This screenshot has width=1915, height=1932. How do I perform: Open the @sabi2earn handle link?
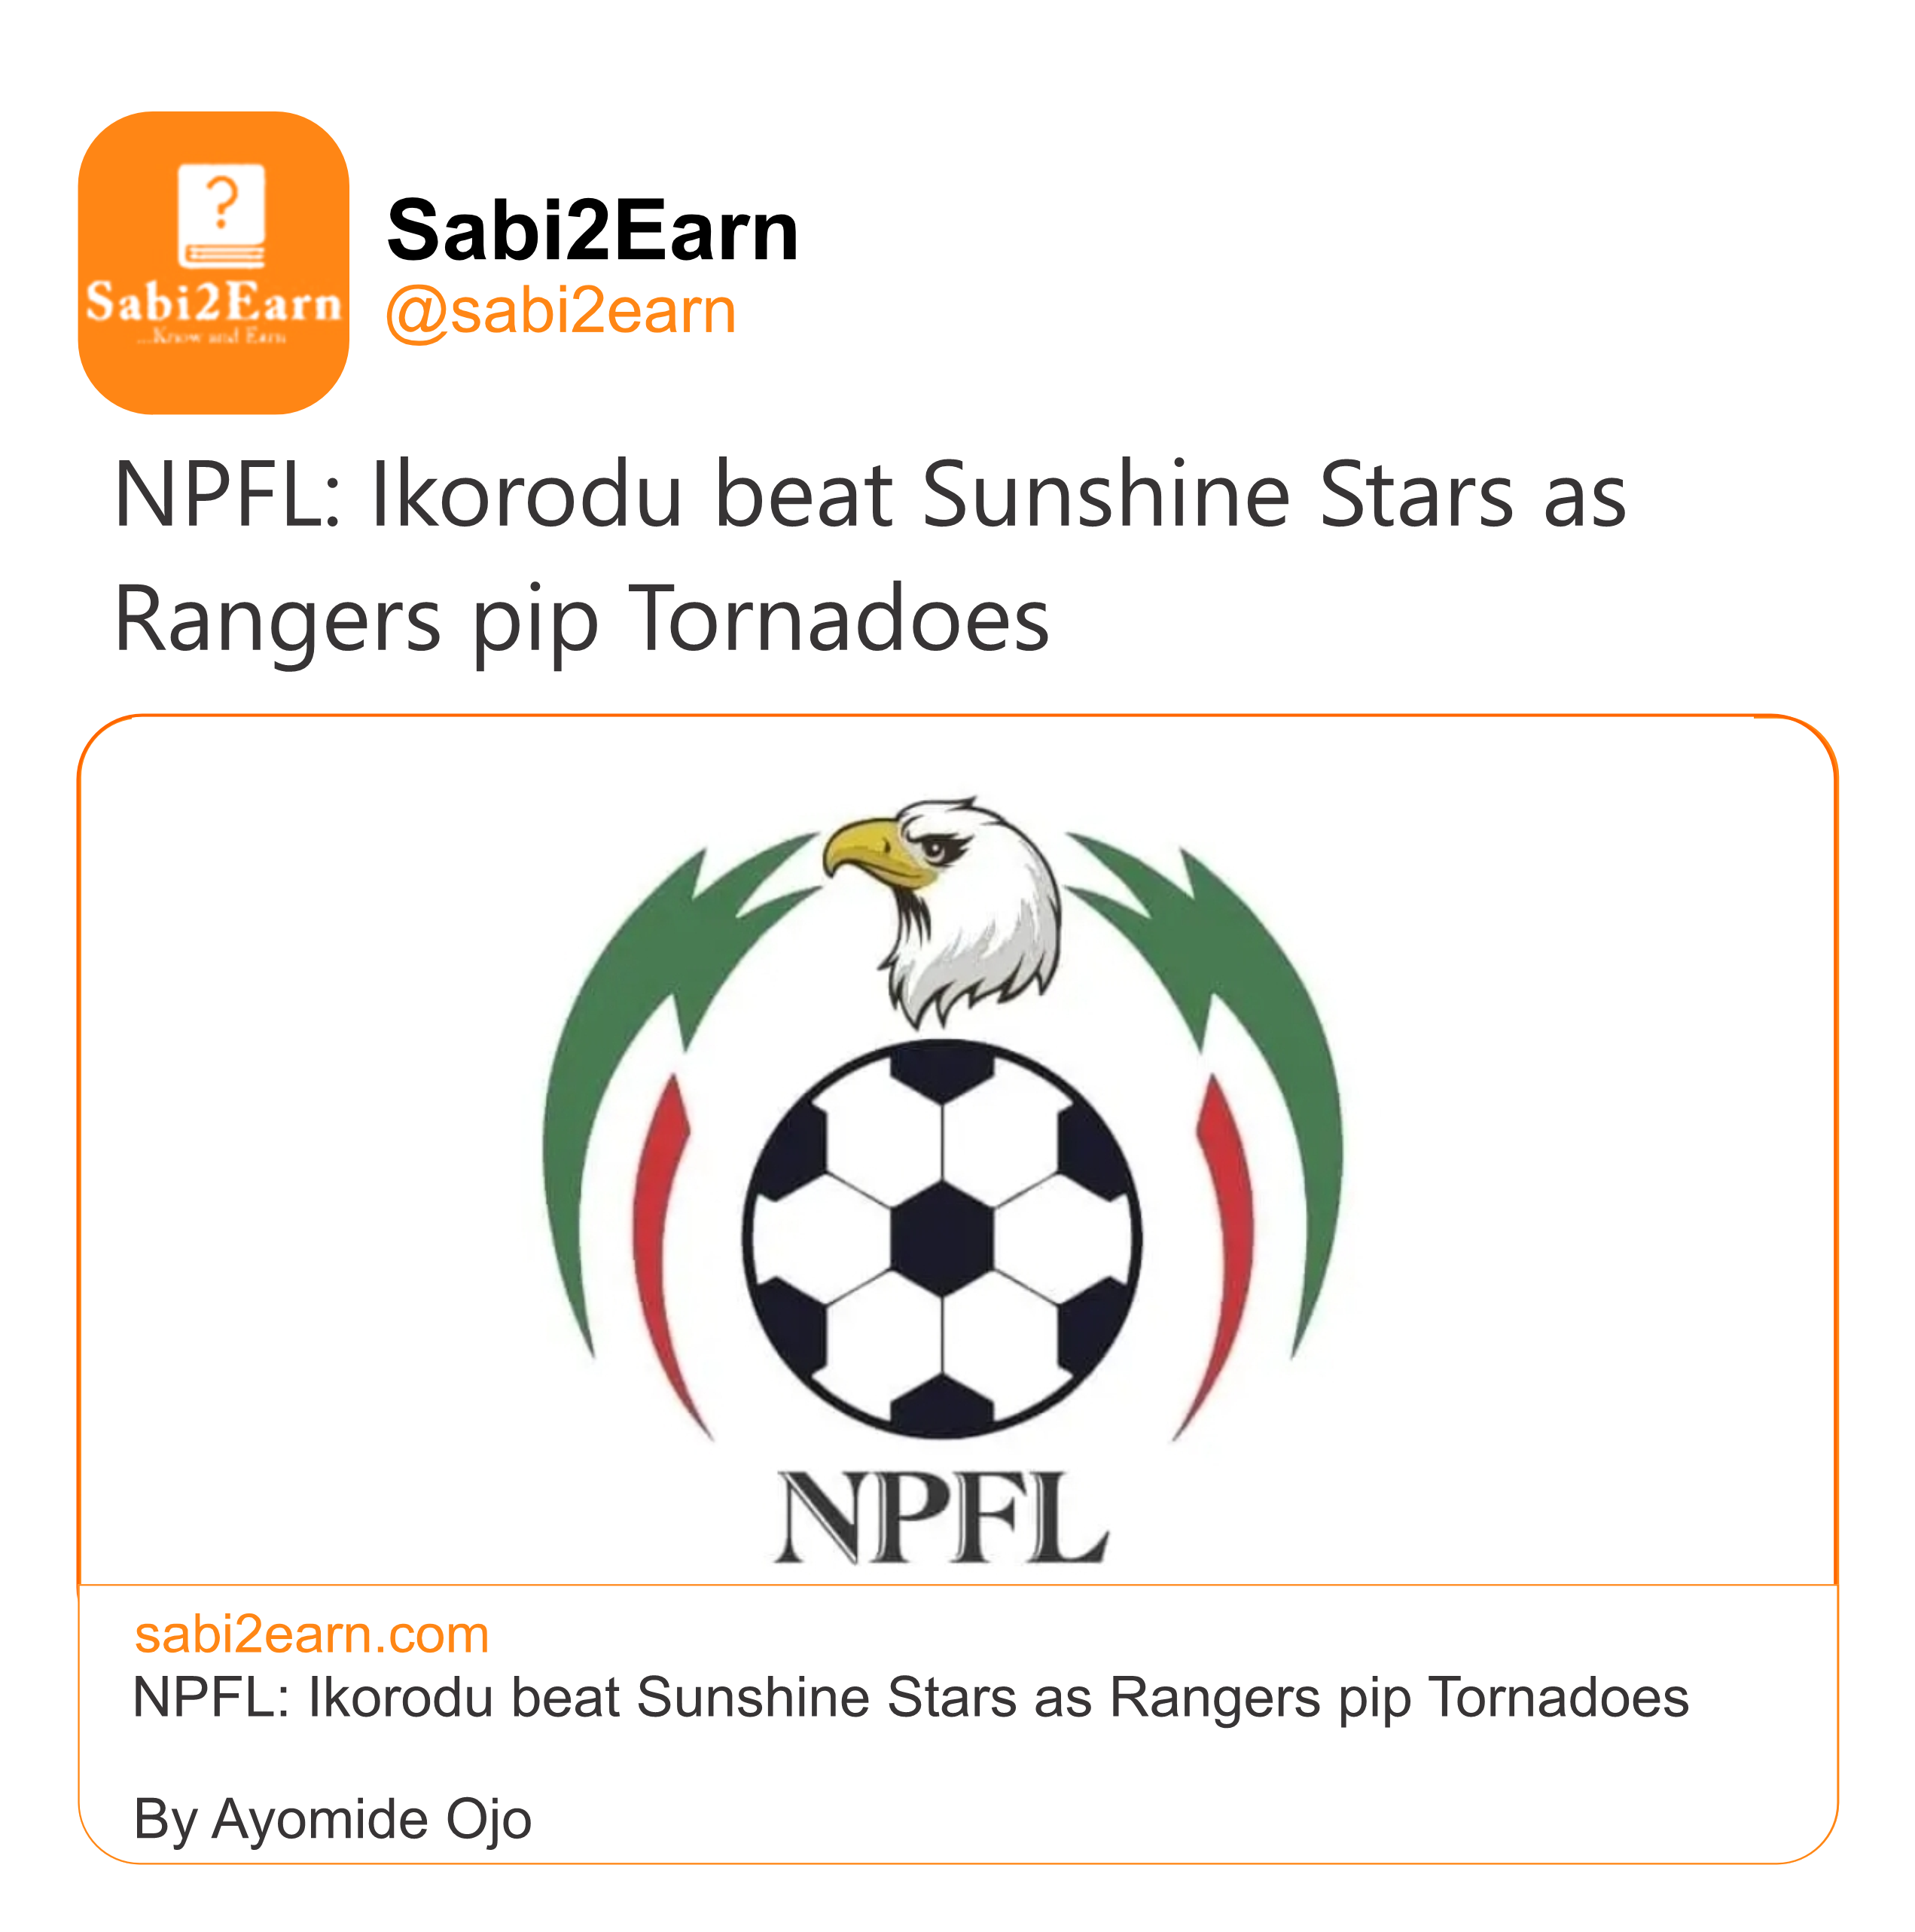pos(560,311)
